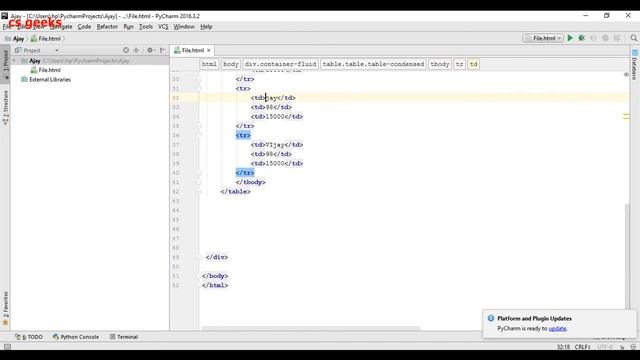This screenshot has width=640, height=360.
Task: Open the Project panel gear settings
Action: point(151,50)
